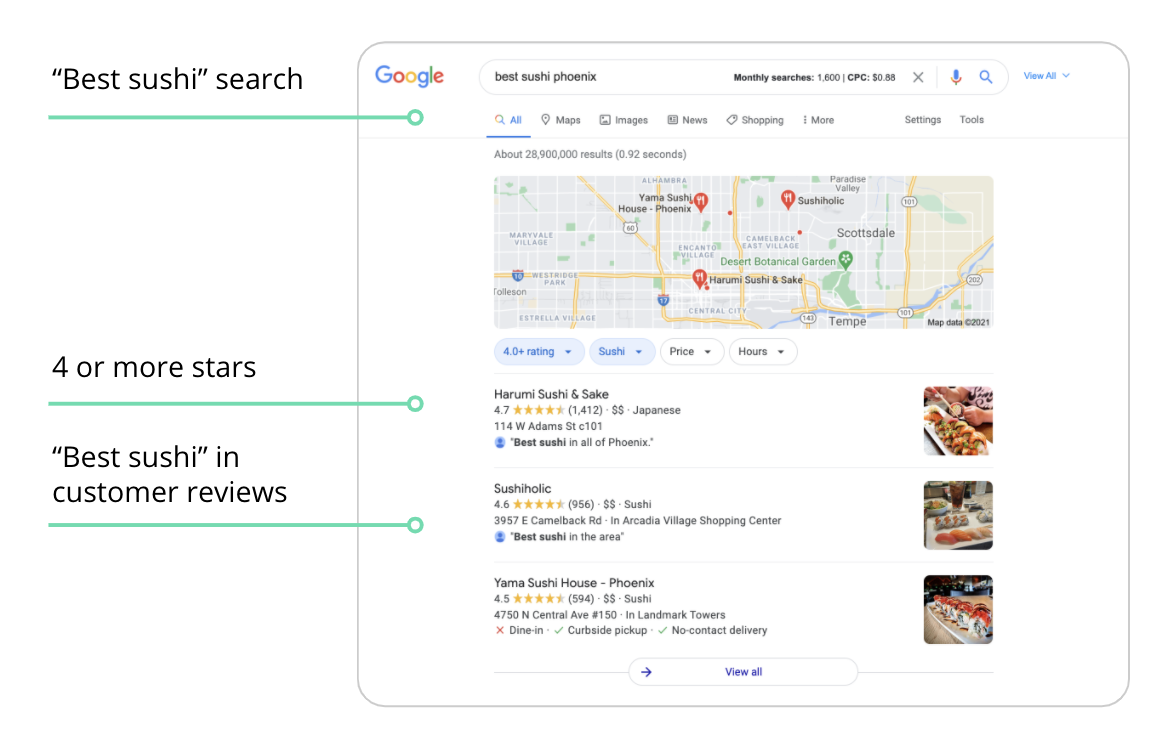Switch to the Maps tab
The width and height of the screenshot is (1152, 734).
(x=560, y=120)
